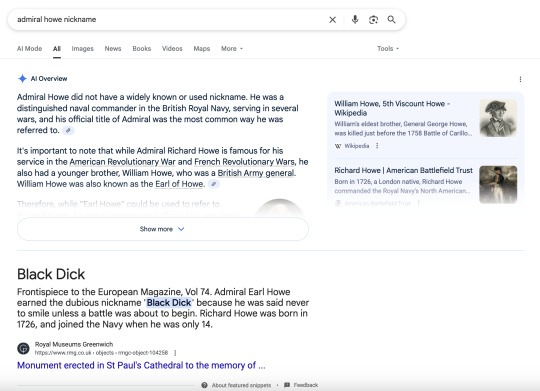Select the All results tab
Screen dimensions: 540x391
[x=57, y=49]
